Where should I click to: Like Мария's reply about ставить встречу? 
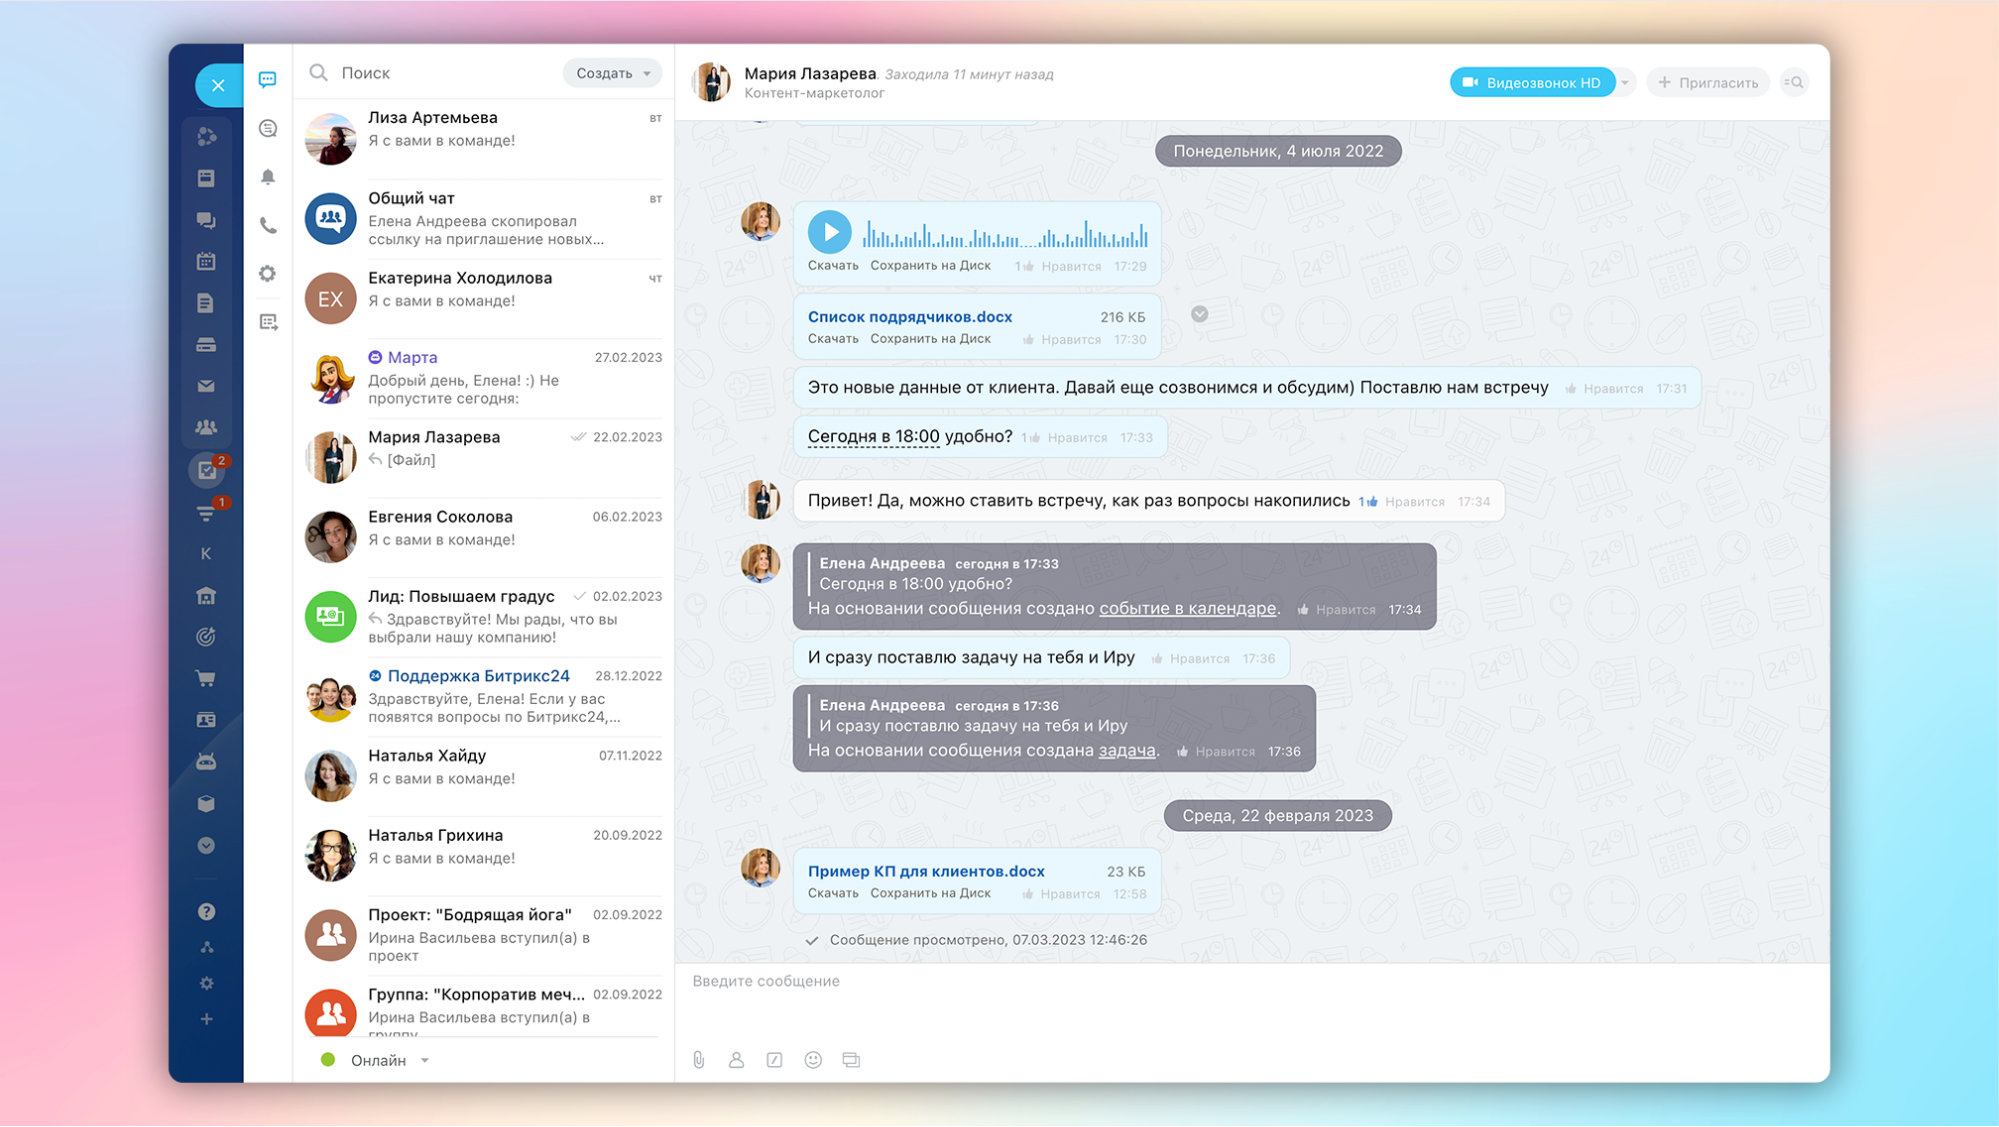pyautogui.click(x=1414, y=500)
